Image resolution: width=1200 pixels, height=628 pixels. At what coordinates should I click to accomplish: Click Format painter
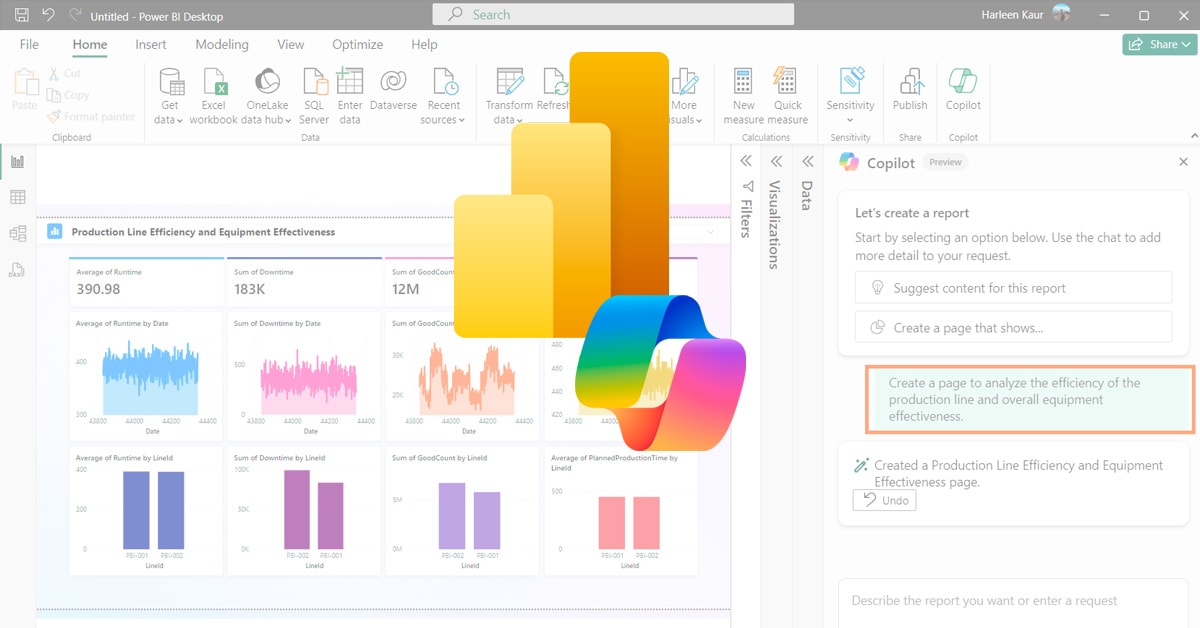tap(91, 117)
